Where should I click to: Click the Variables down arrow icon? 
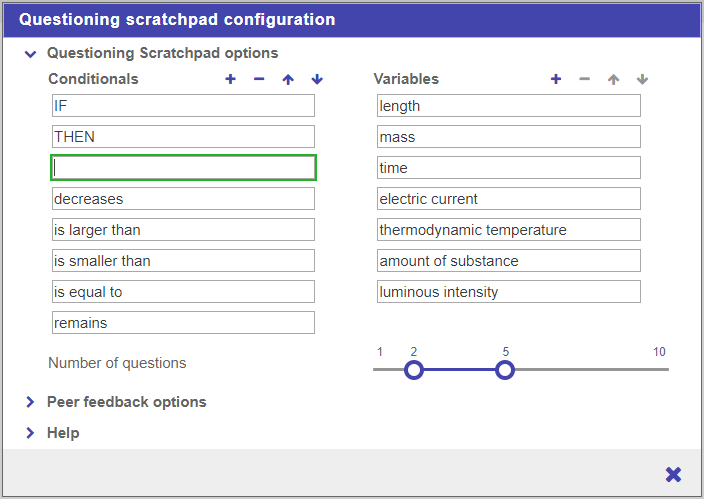[643, 79]
